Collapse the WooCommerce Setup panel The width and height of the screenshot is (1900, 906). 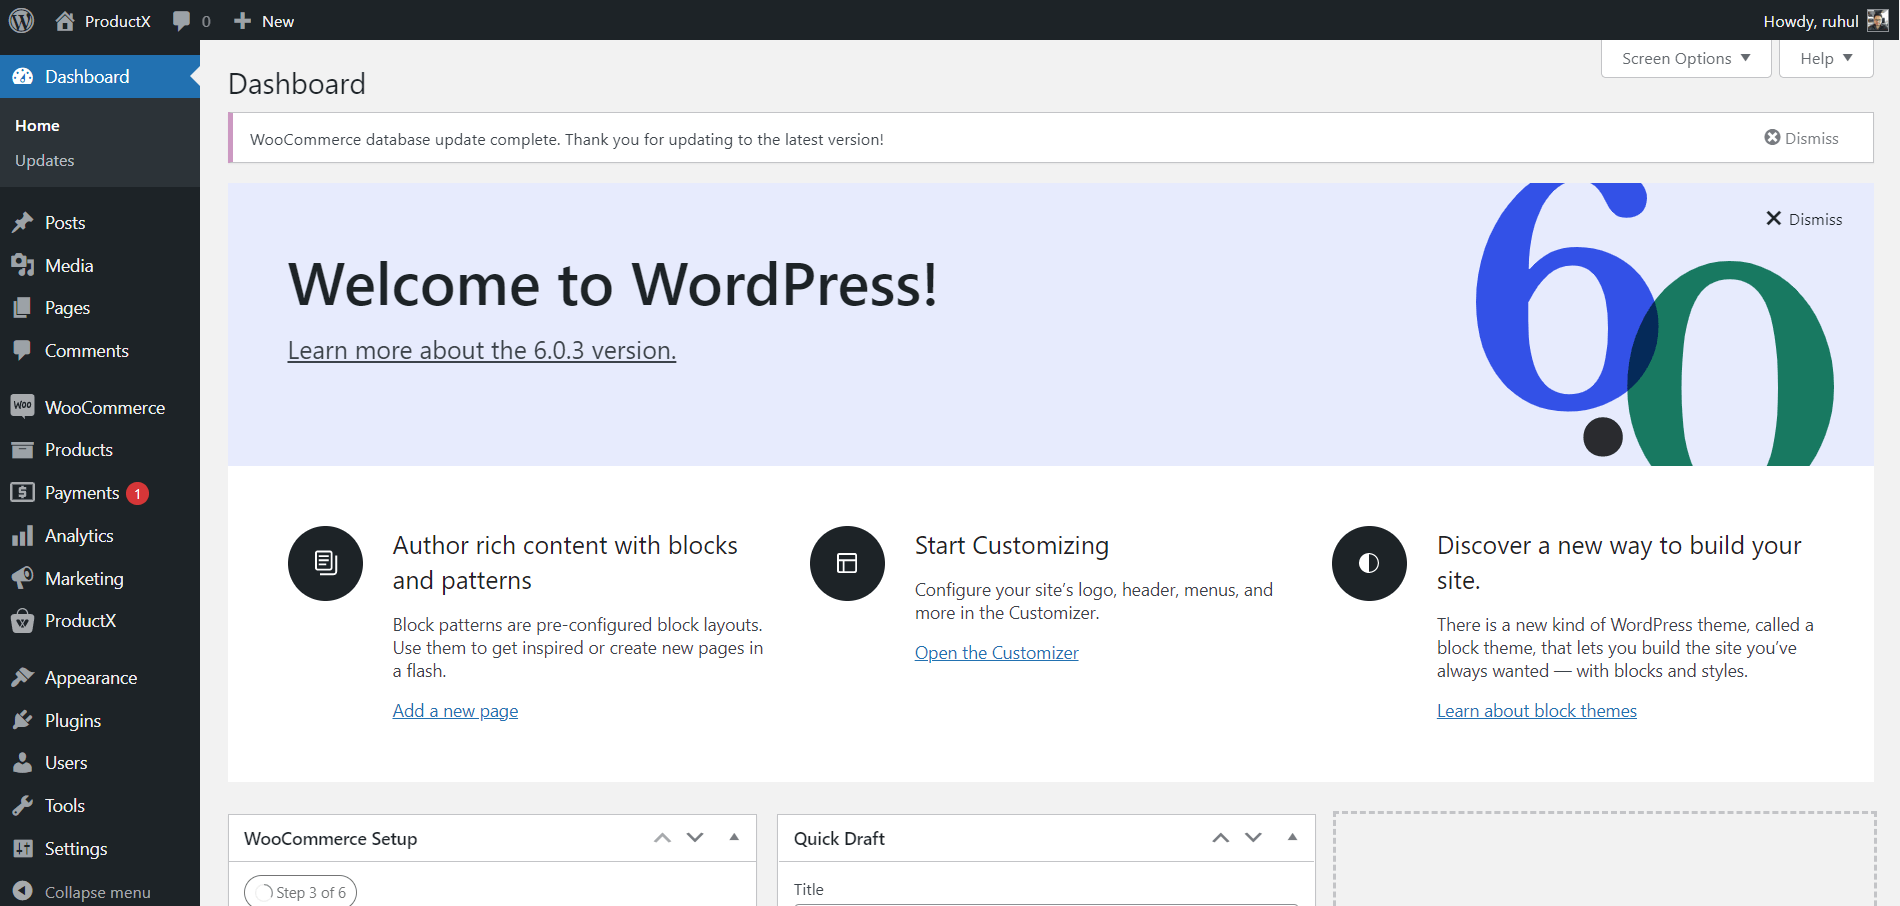coord(734,838)
